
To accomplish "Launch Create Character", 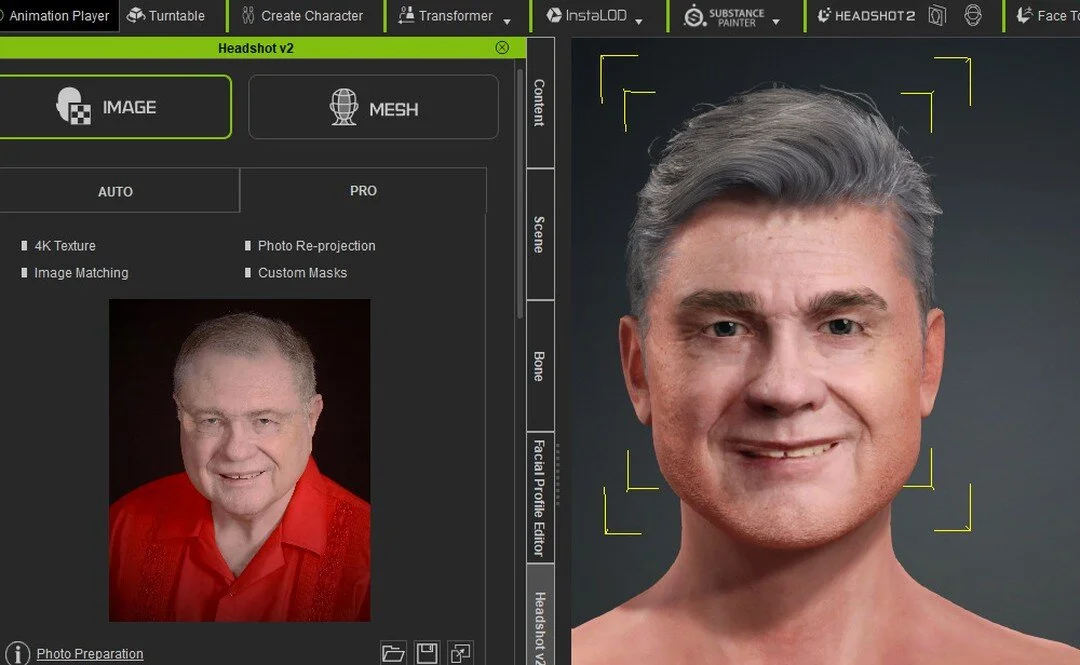I will [302, 15].
